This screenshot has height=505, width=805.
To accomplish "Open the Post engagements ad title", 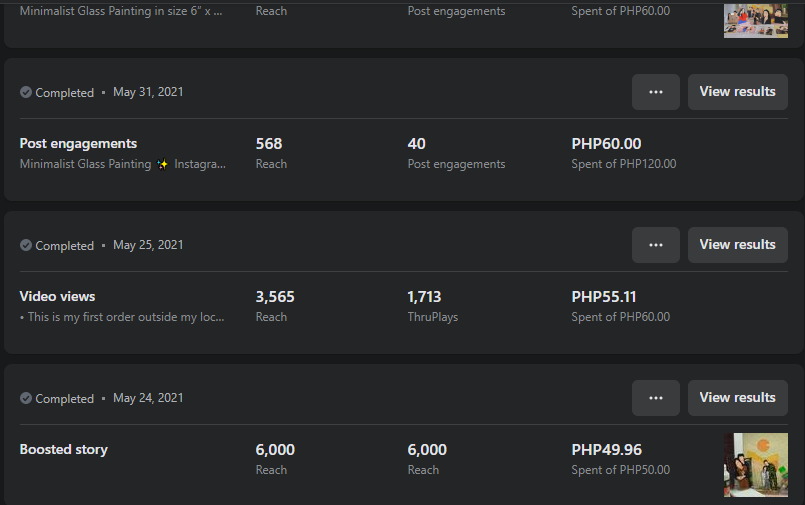I will pos(78,144).
